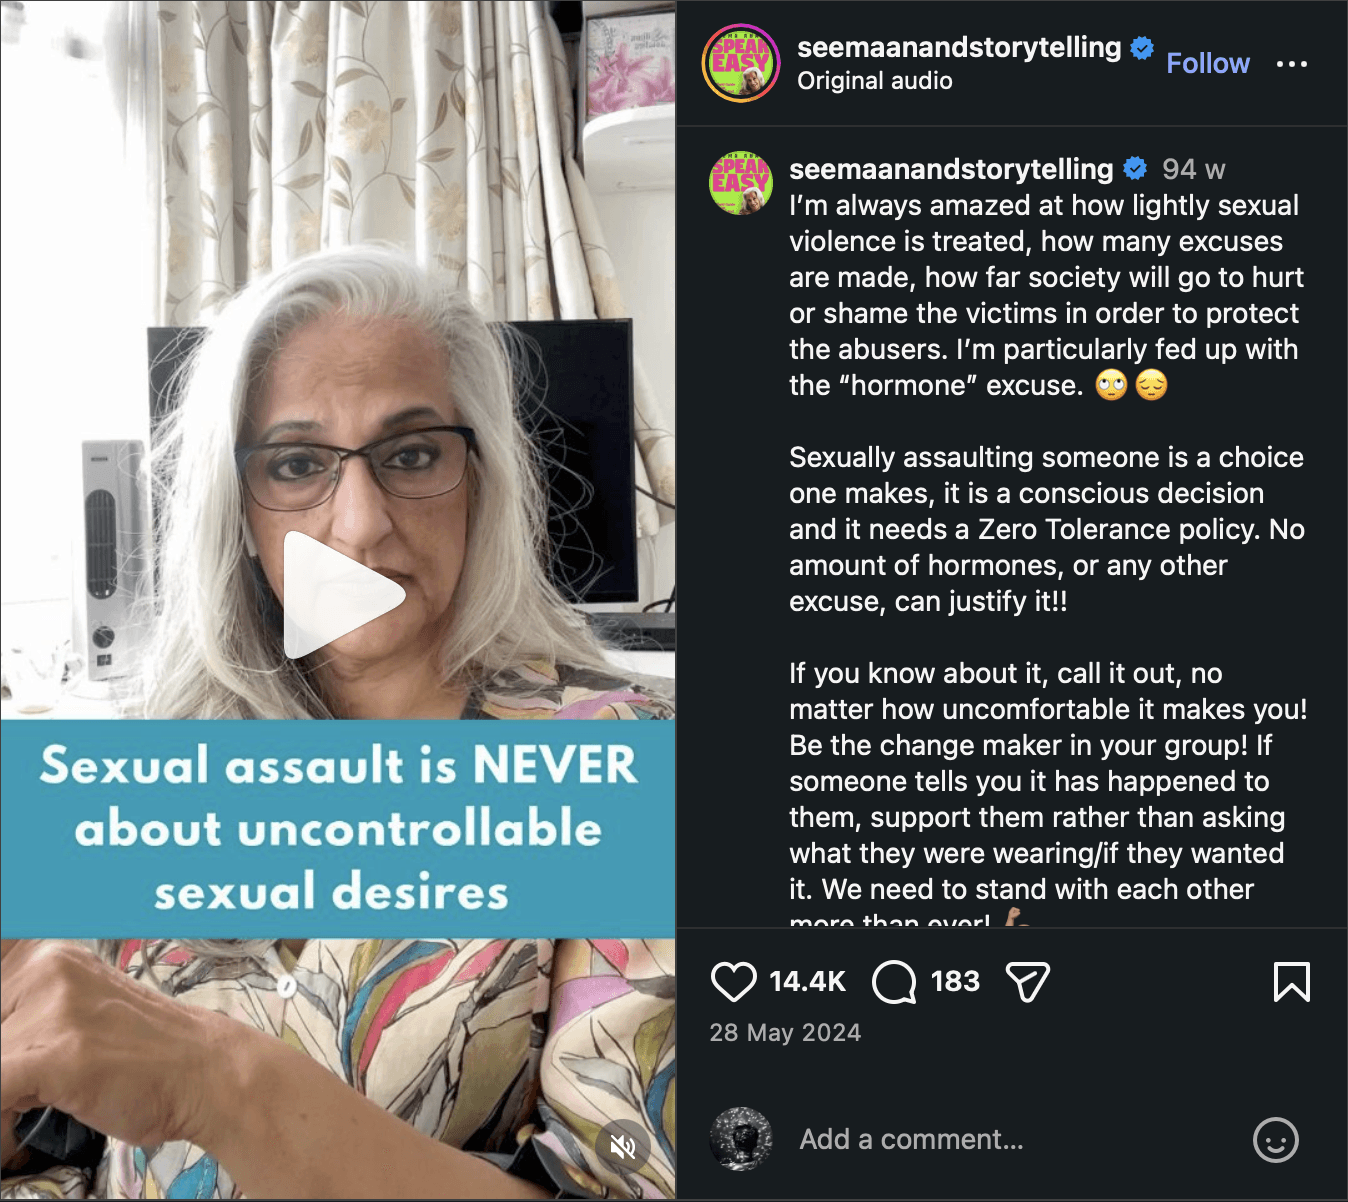Open the three-dot more options menu
Image resolution: width=1348 pixels, height=1202 pixels.
pos(1291,64)
